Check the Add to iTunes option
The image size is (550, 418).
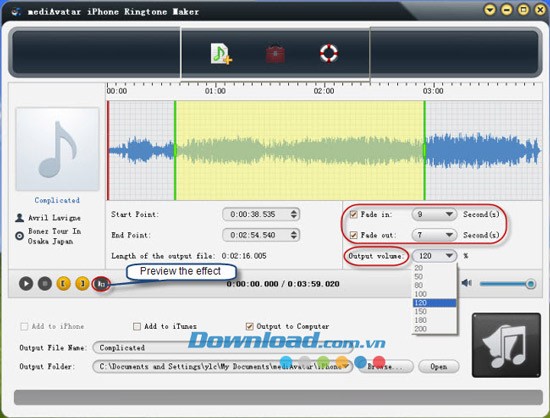tap(137, 326)
